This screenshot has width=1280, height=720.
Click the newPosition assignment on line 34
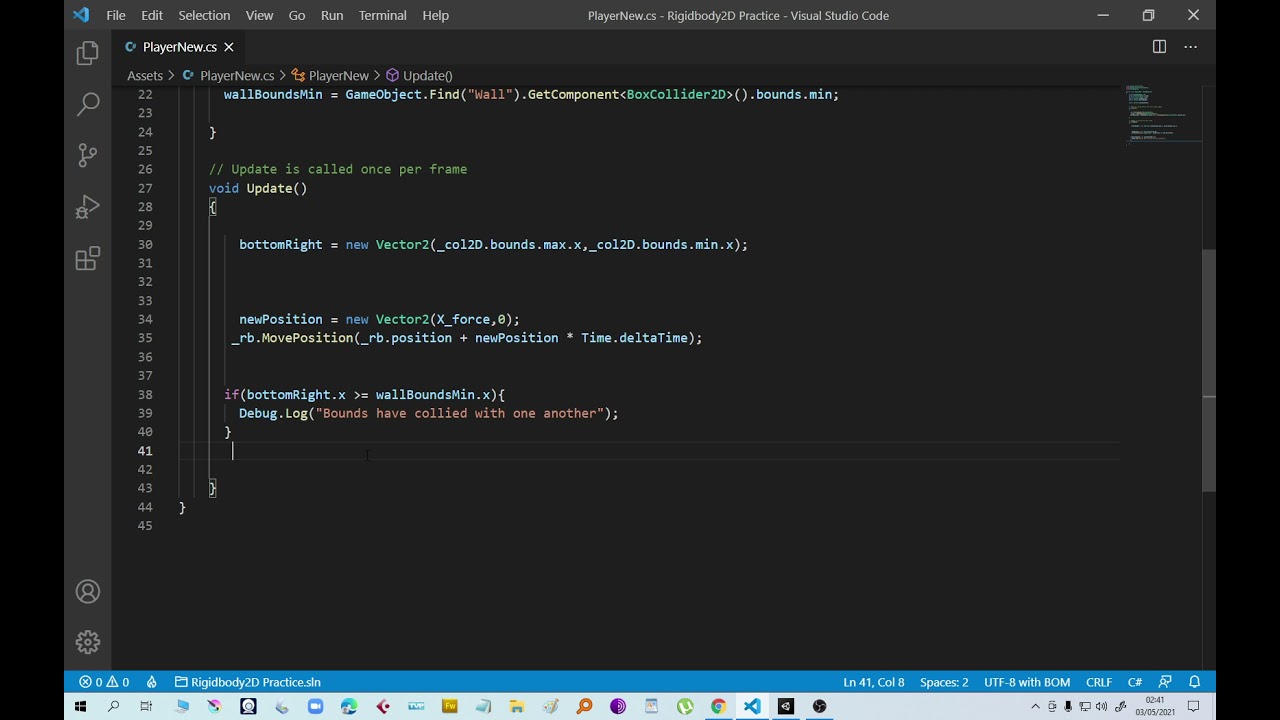tap(379, 319)
